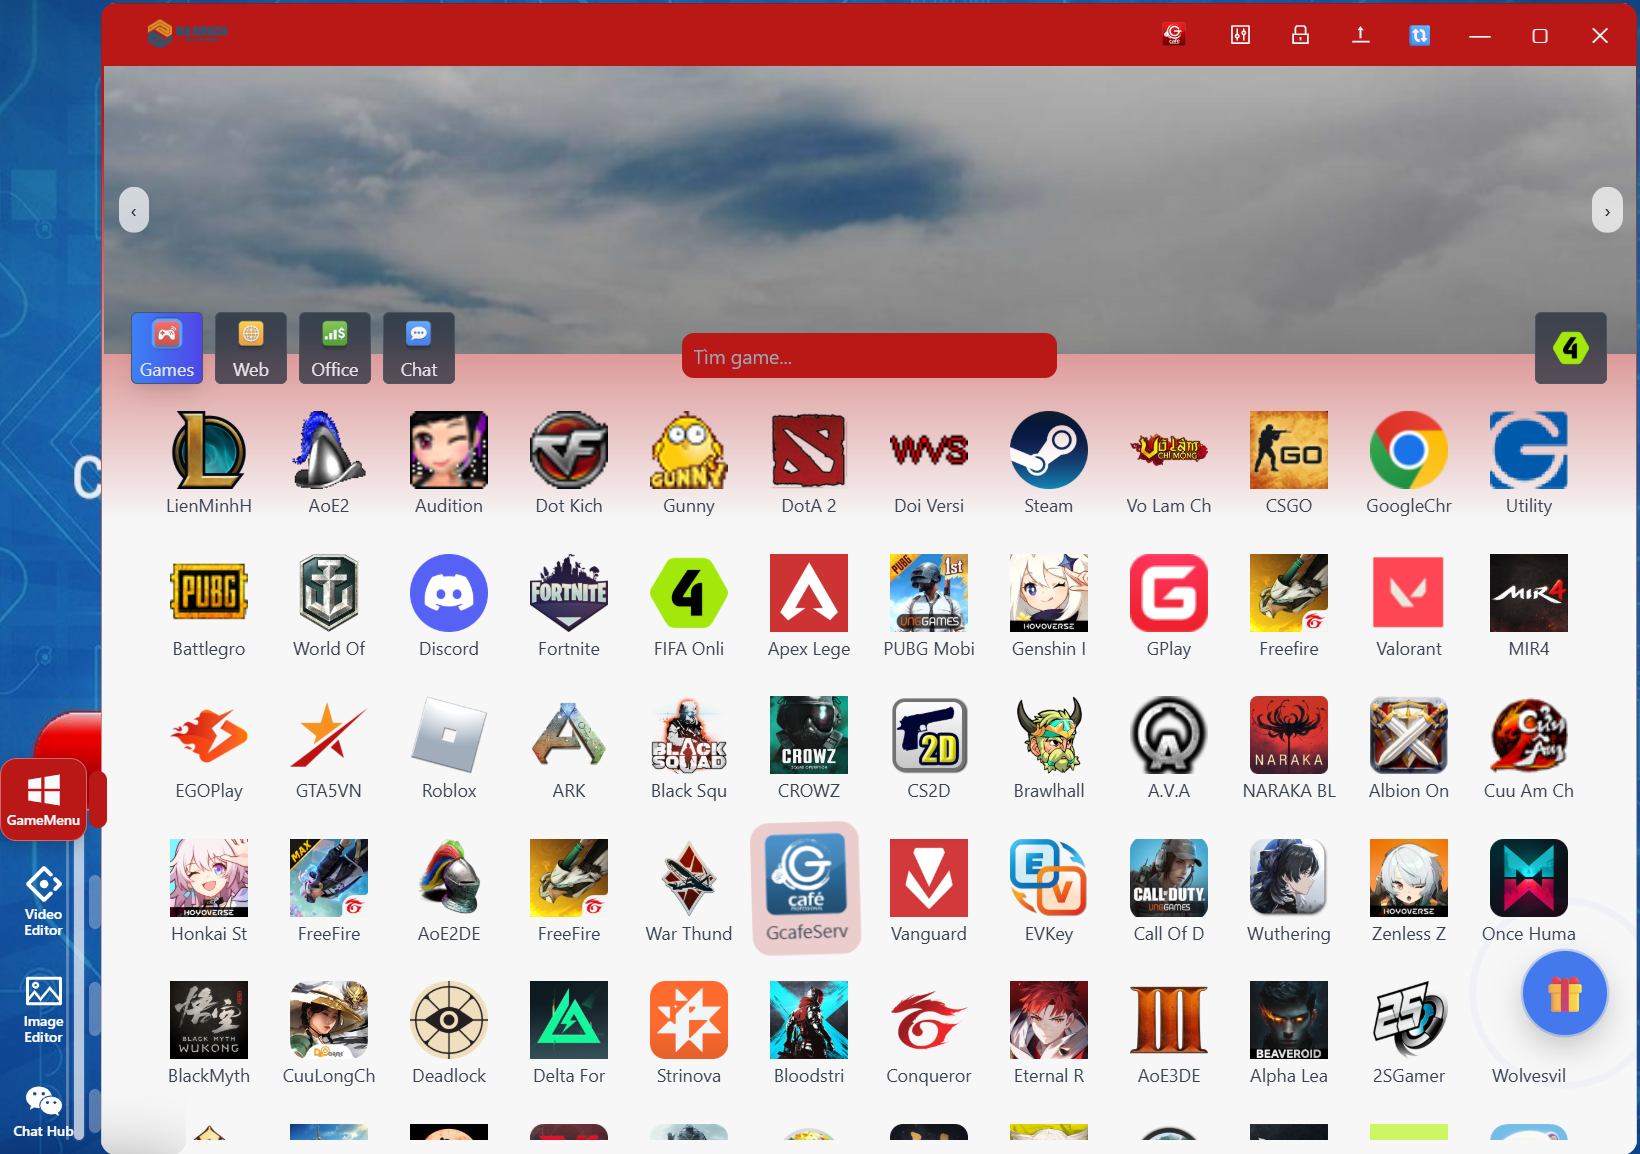Open Image Editor in the sidebar
The image size is (1640, 1154).
pyautogui.click(x=43, y=1009)
